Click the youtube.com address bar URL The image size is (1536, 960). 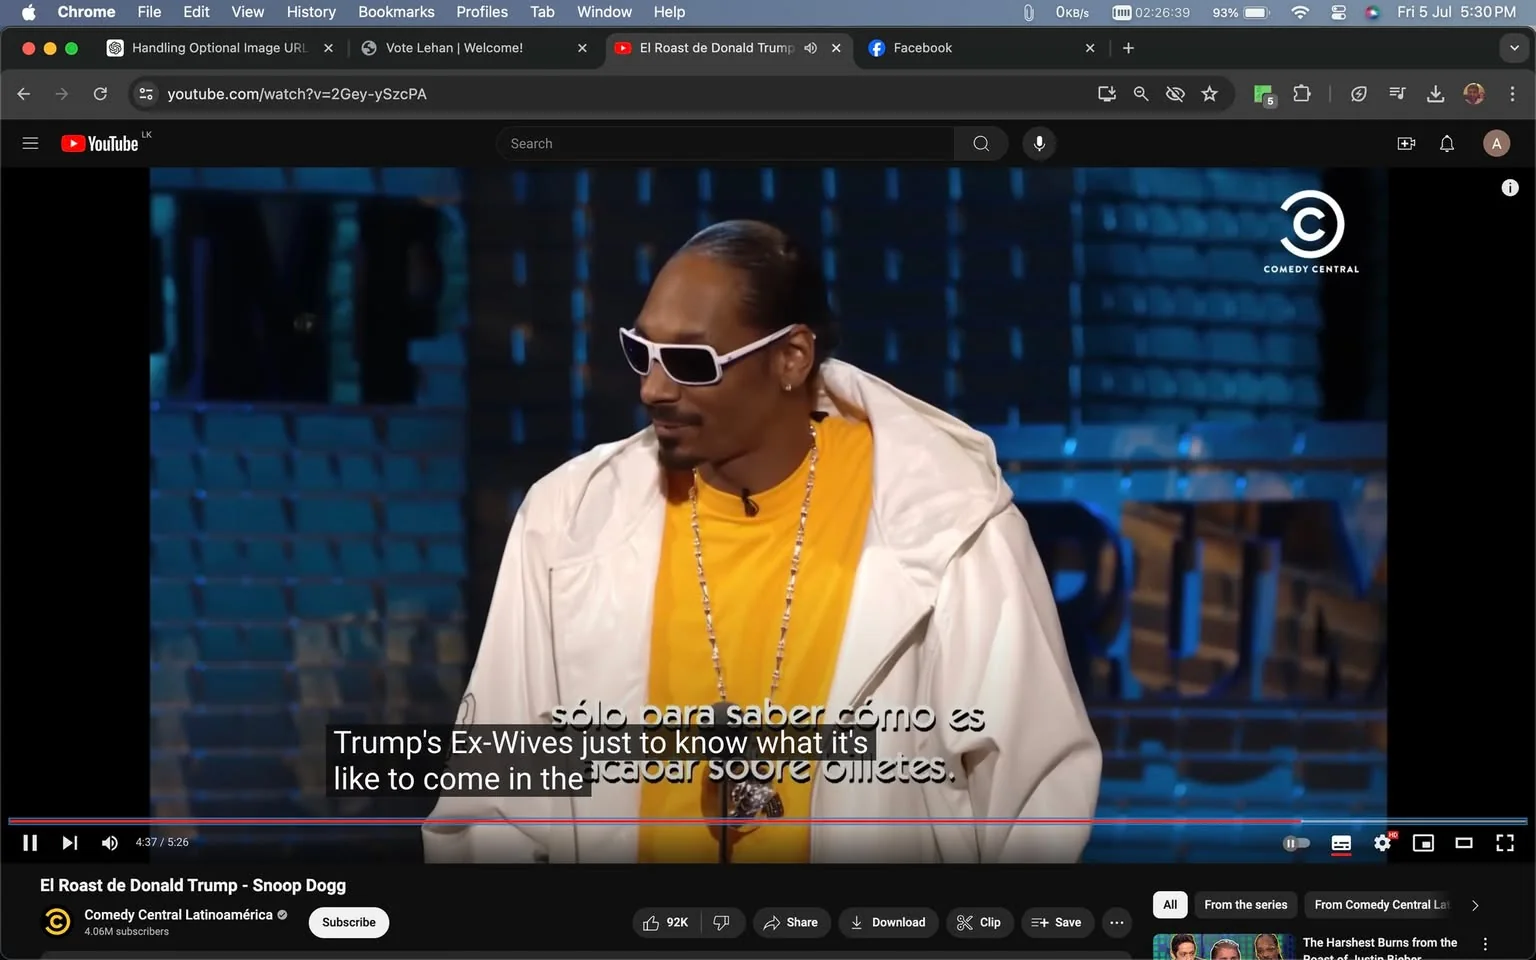[x=297, y=93]
